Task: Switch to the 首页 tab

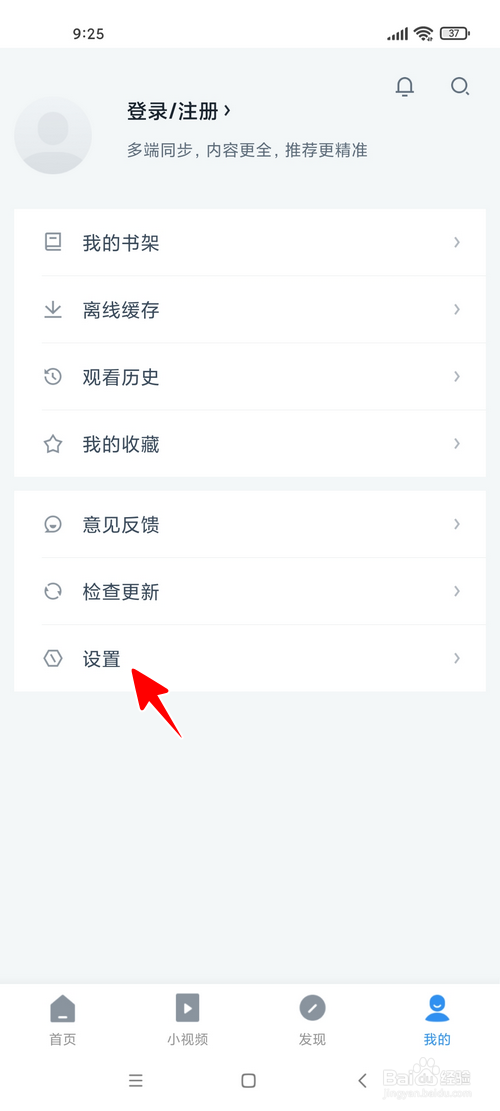Action: (x=62, y=1020)
